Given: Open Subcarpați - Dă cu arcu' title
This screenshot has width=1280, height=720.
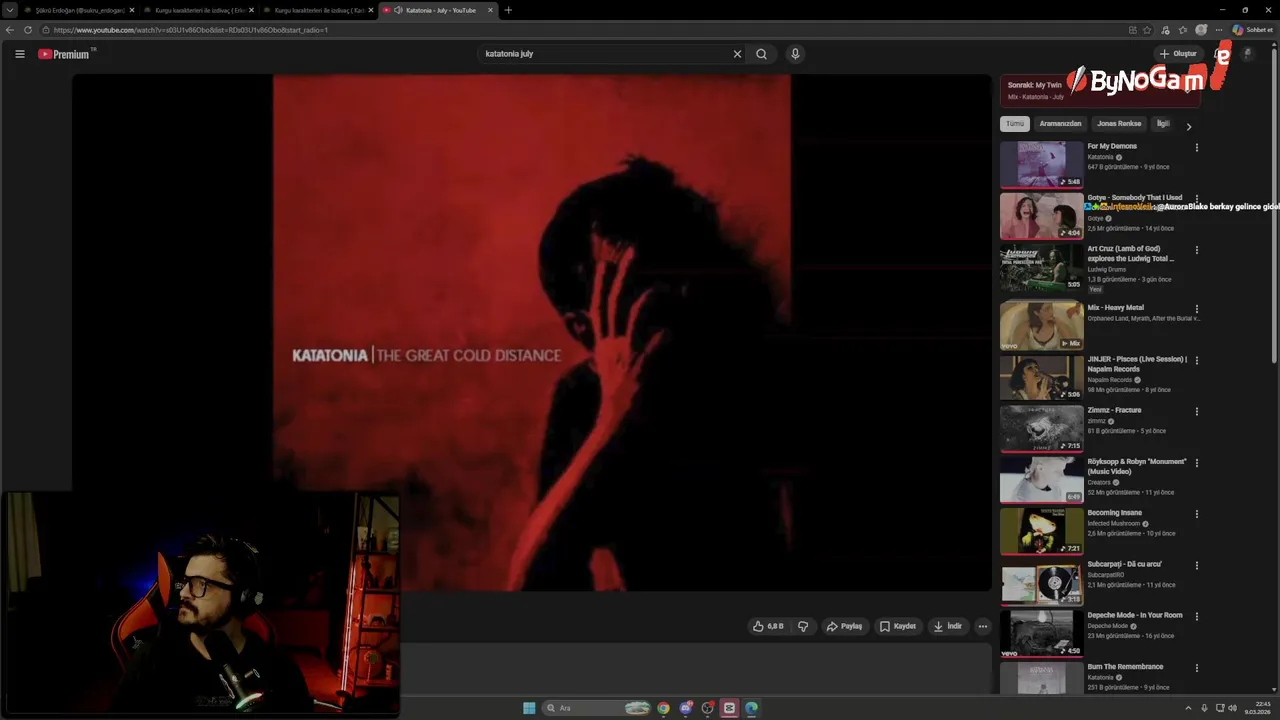Looking at the screenshot, I should pyautogui.click(x=1125, y=564).
